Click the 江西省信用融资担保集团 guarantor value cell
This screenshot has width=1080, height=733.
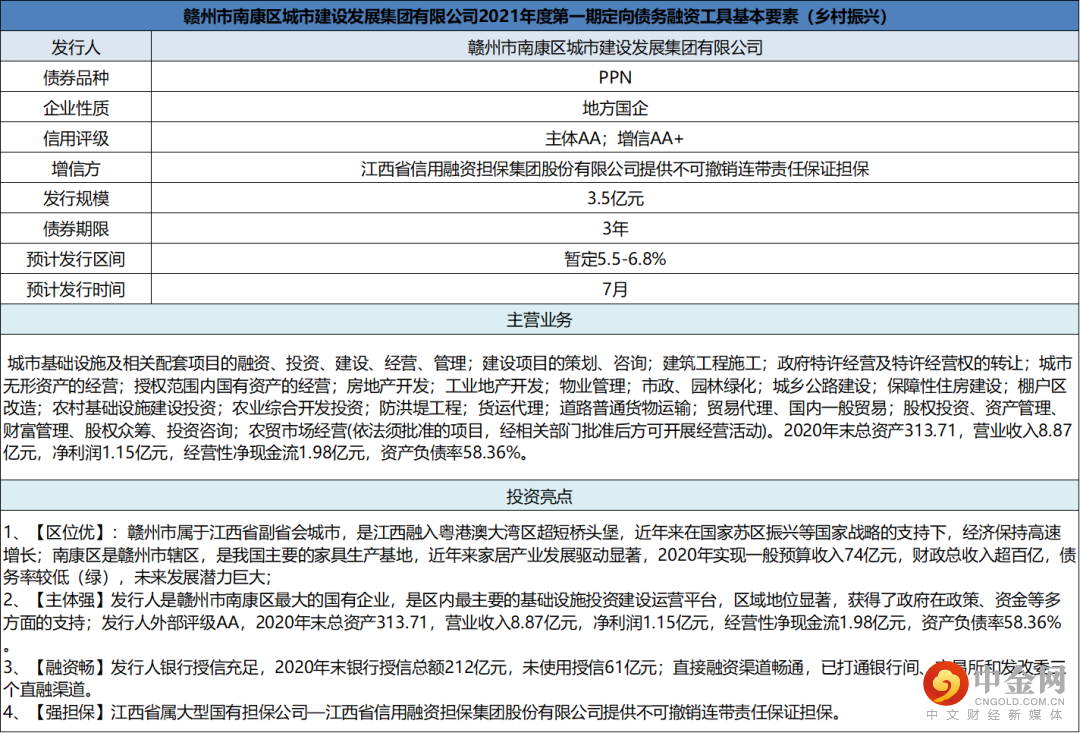615,168
